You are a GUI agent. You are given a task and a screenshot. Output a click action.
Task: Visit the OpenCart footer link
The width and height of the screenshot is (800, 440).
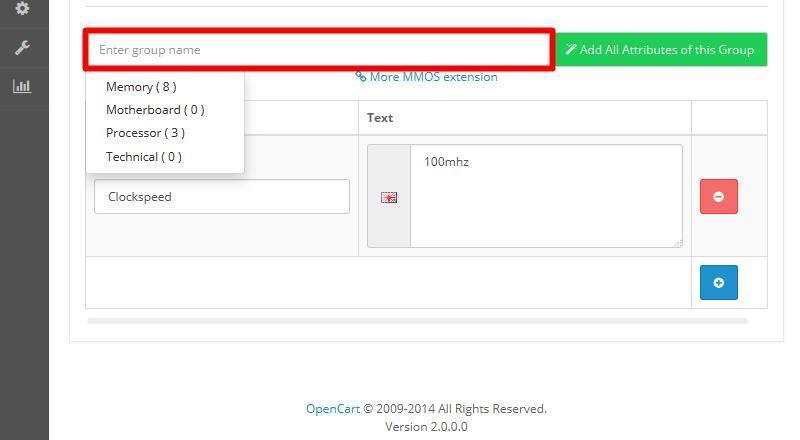[x=332, y=409]
